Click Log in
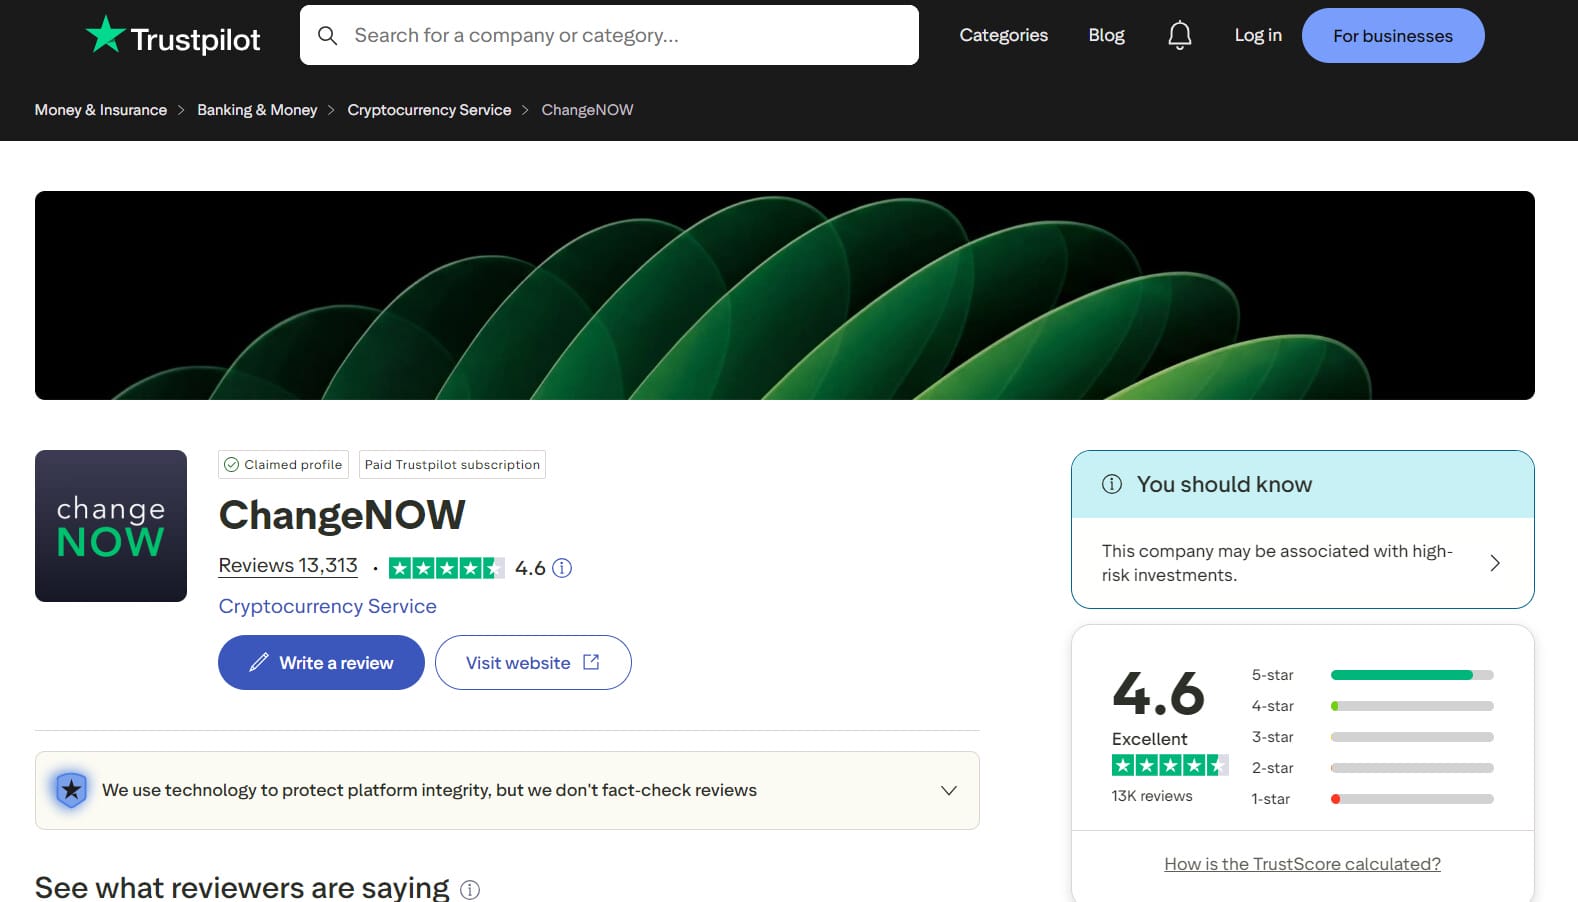This screenshot has height=902, width=1578. click(1258, 35)
